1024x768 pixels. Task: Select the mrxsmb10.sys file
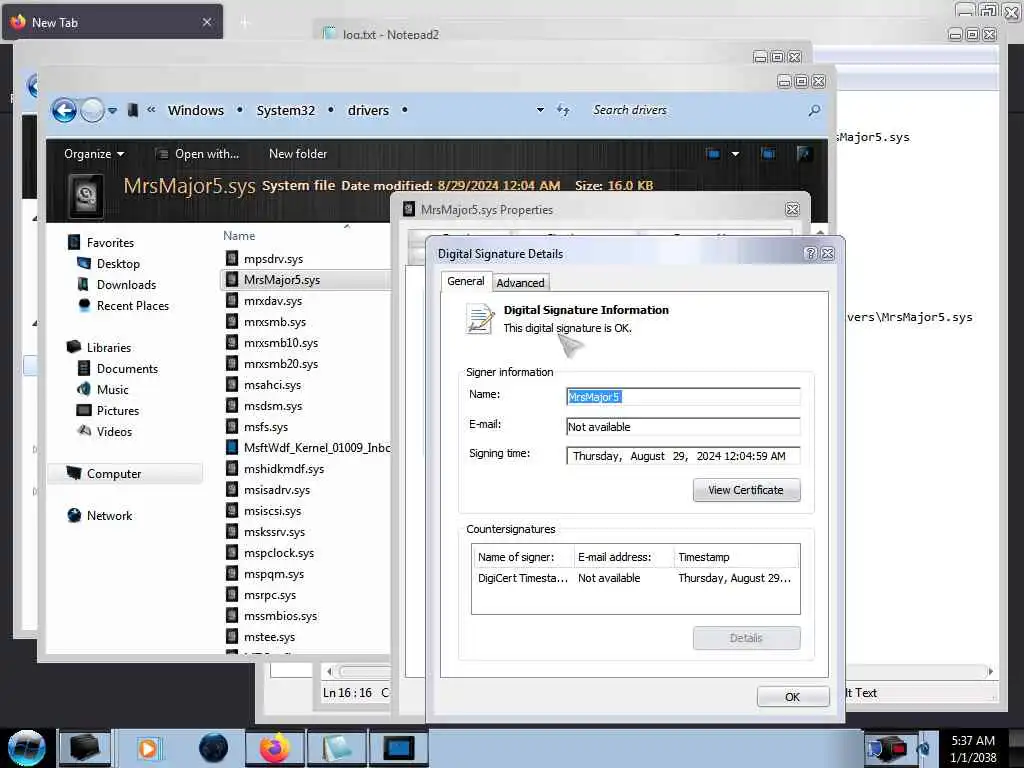coord(281,343)
